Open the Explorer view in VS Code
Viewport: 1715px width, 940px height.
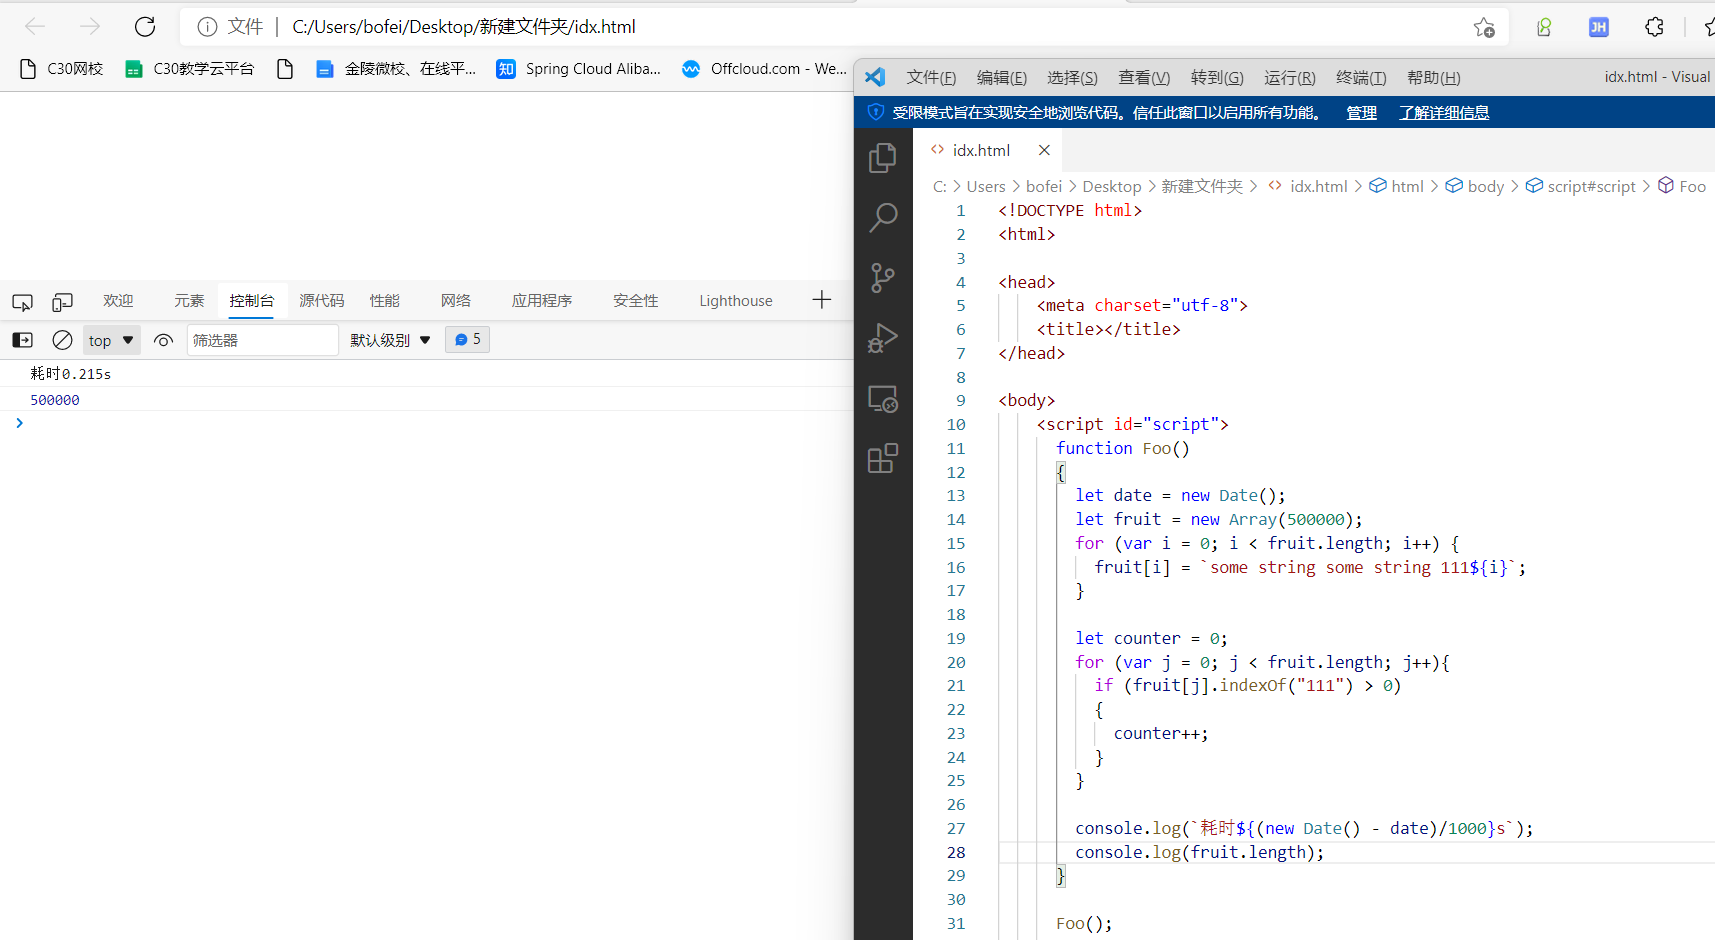tap(883, 157)
